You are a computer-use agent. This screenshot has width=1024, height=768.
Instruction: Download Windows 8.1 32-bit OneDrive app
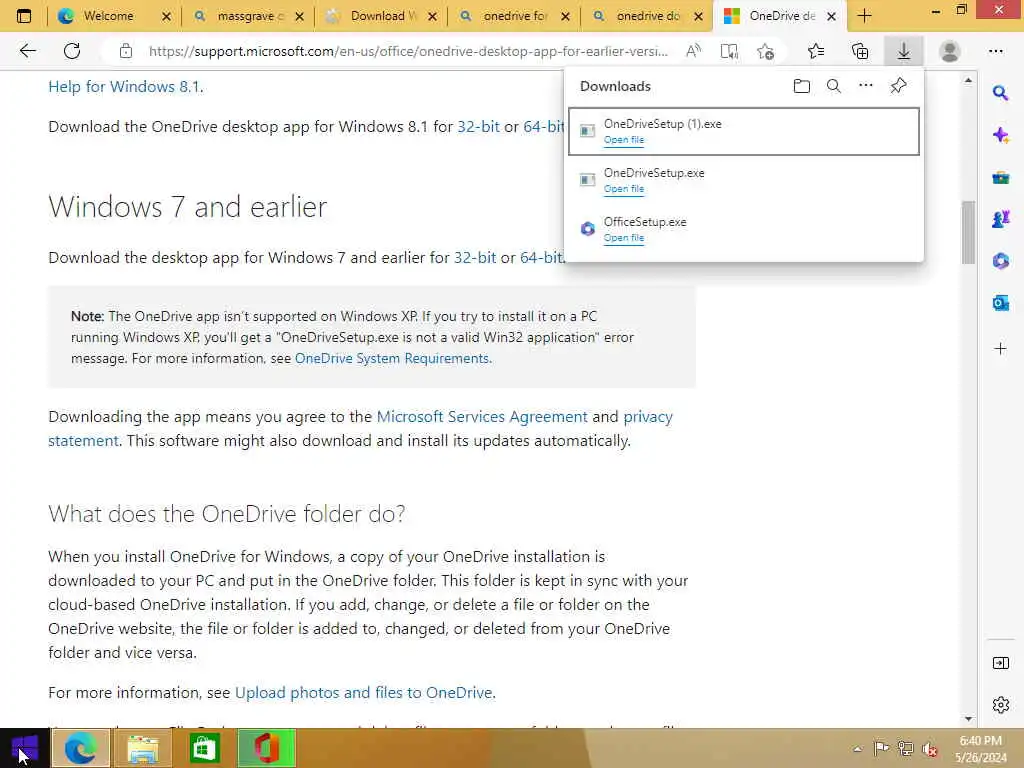pos(478,127)
